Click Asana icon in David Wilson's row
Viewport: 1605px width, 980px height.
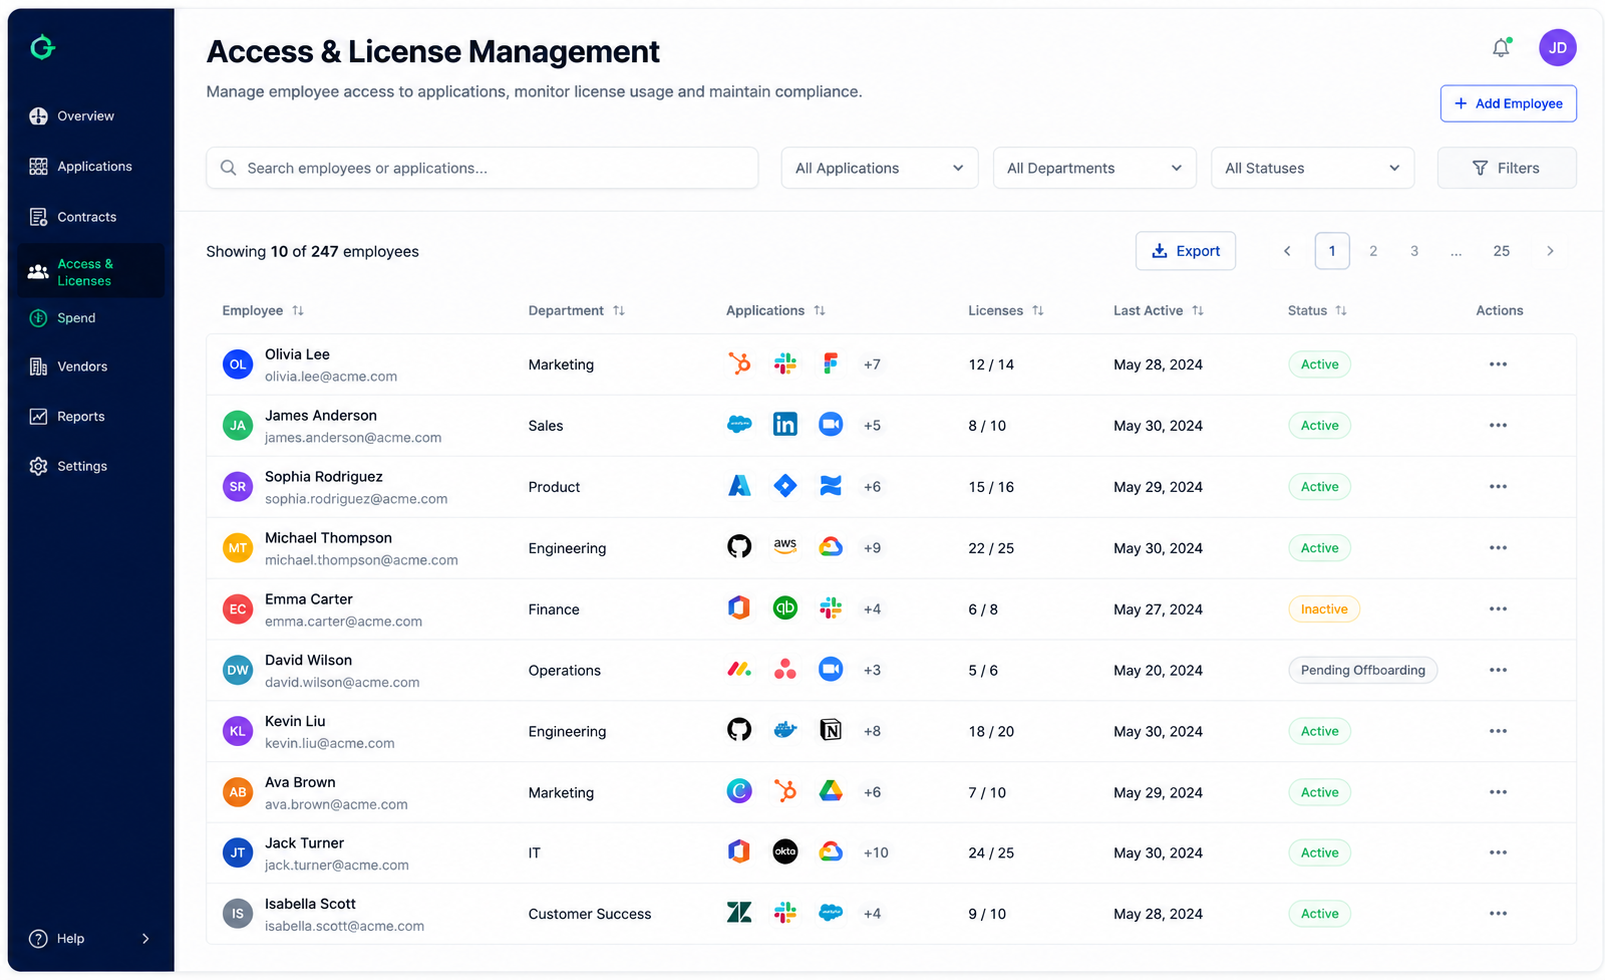pyautogui.click(x=785, y=669)
